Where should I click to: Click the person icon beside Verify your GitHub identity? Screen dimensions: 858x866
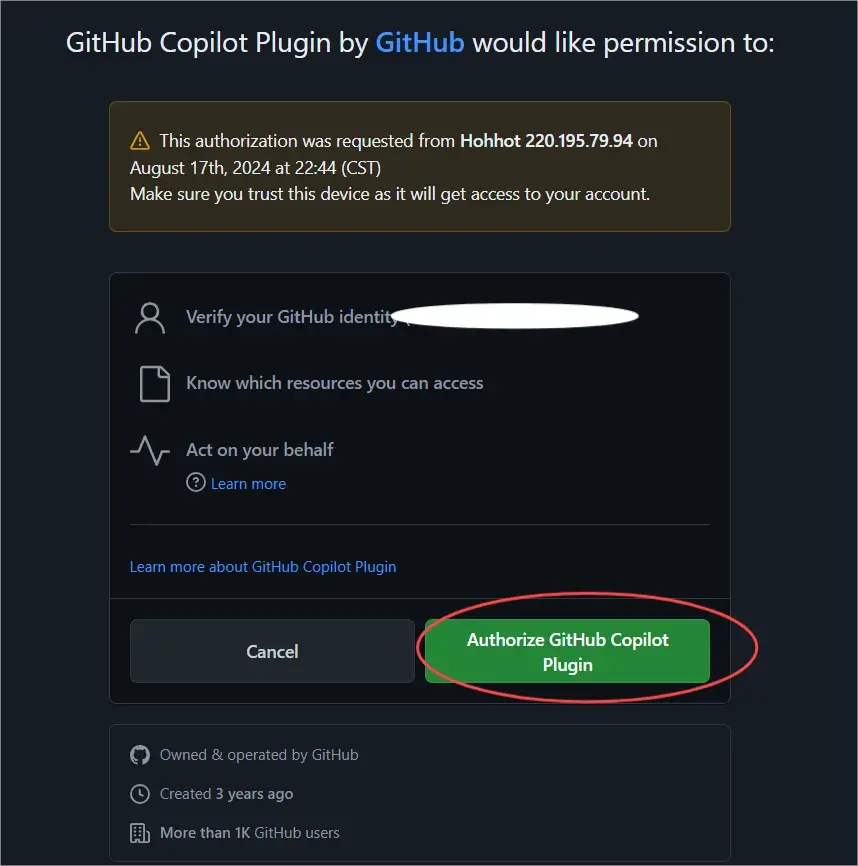coord(150,318)
